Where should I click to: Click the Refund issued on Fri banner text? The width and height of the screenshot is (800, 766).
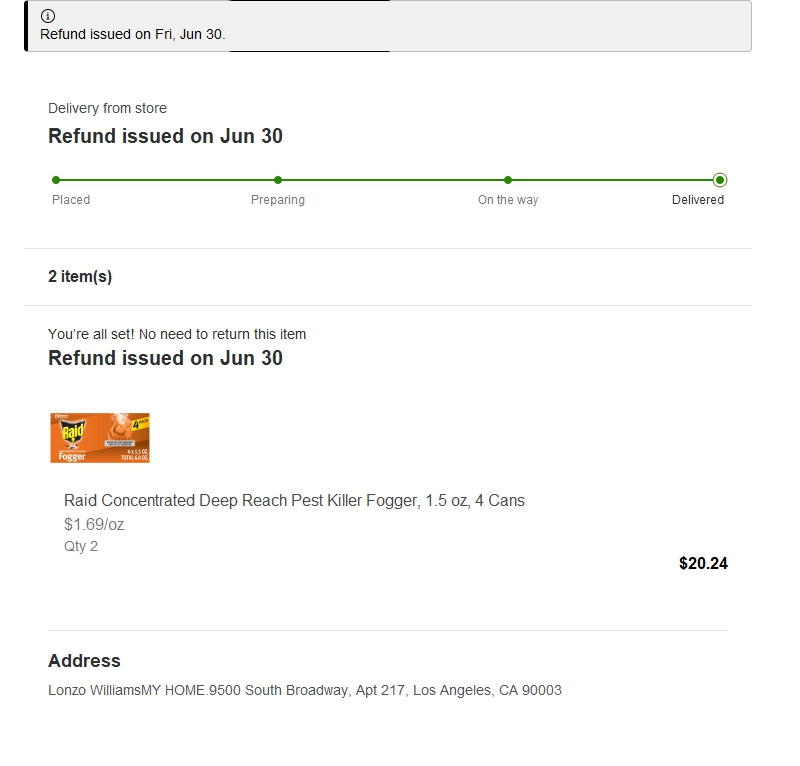click(133, 34)
